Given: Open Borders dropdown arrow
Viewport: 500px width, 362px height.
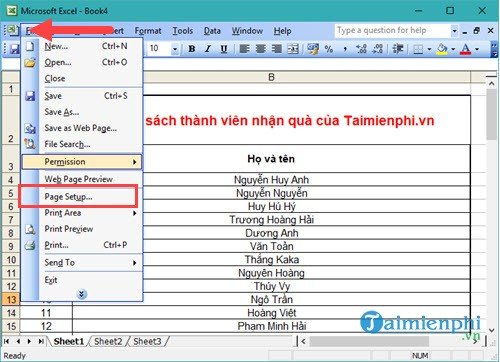Looking at the screenshot, I should tap(429, 49).
